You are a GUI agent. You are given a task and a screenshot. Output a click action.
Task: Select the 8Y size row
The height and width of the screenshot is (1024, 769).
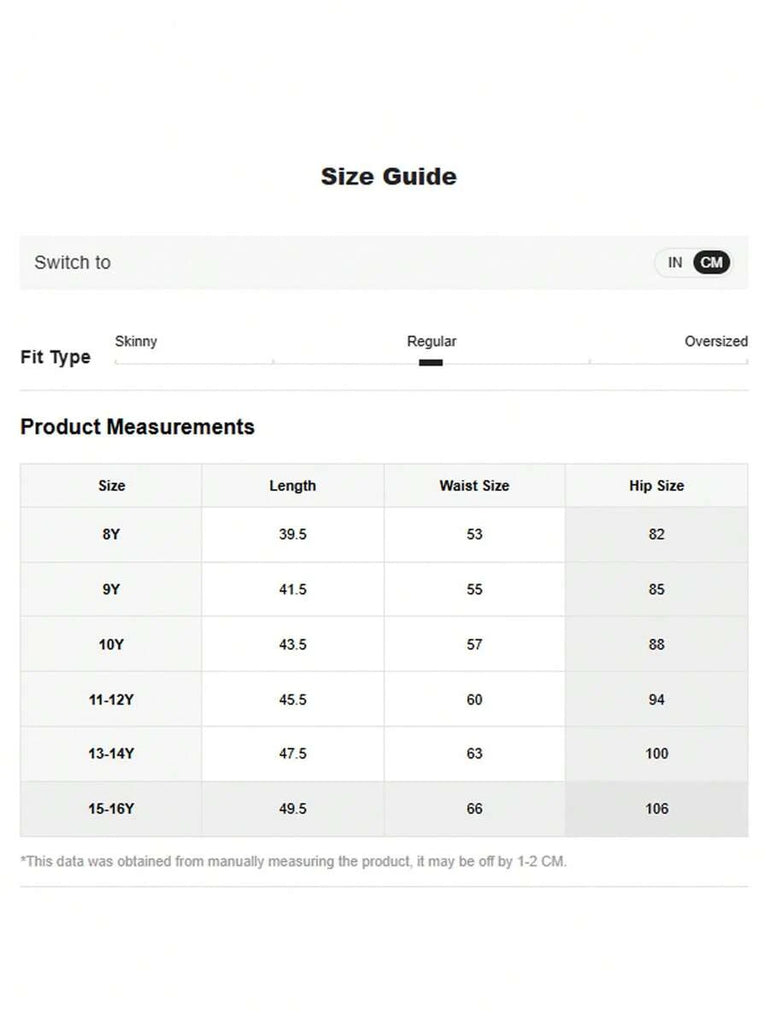[x=112, y=535]
